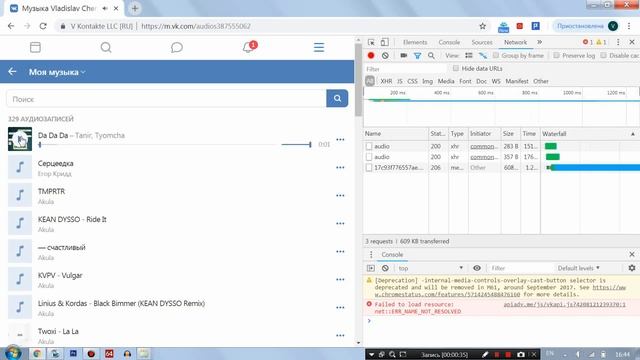Filter network requests by Media
640x360 pixels.
(x=446, y=81)
